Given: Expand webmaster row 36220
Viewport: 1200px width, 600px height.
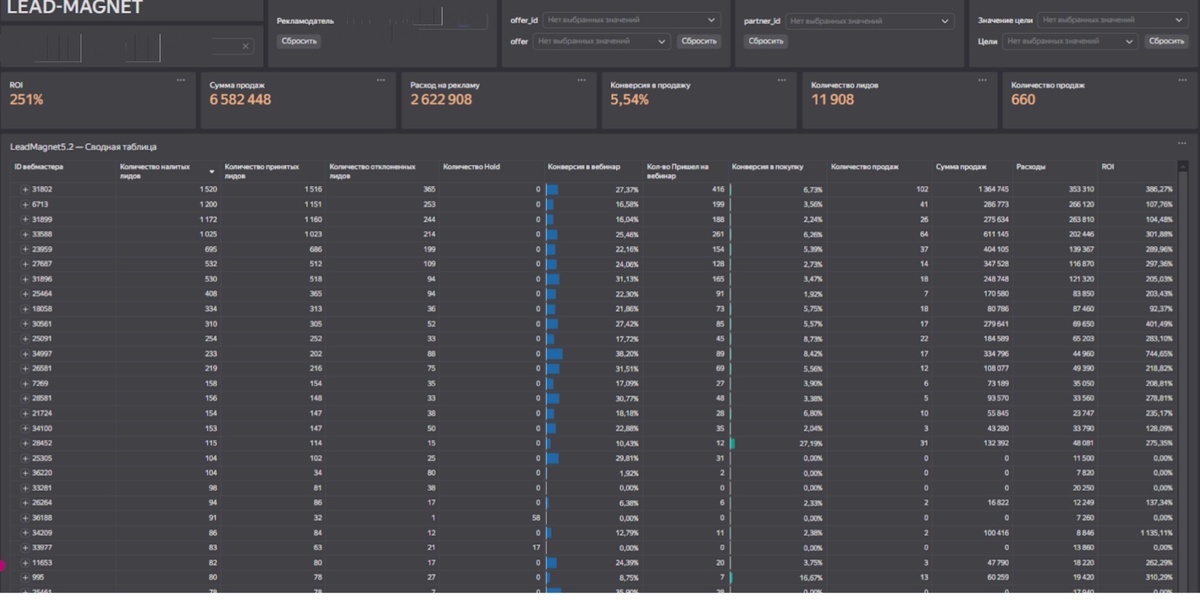Looking at the screenshot, I should click(x=25, y=473).
